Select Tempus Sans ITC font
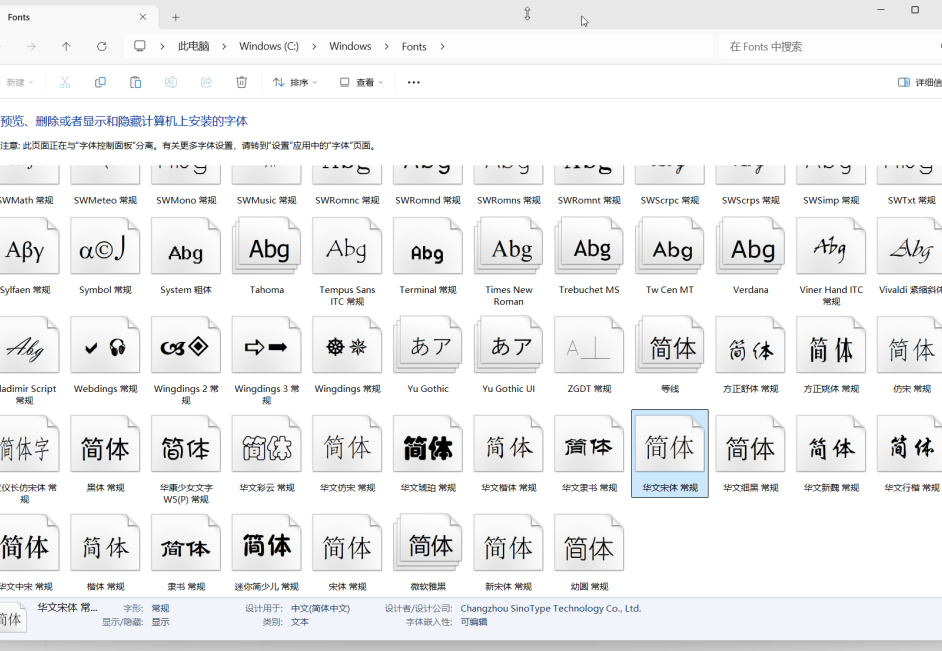The height and width of the screenshot is (651, 942). click(347, 262)
